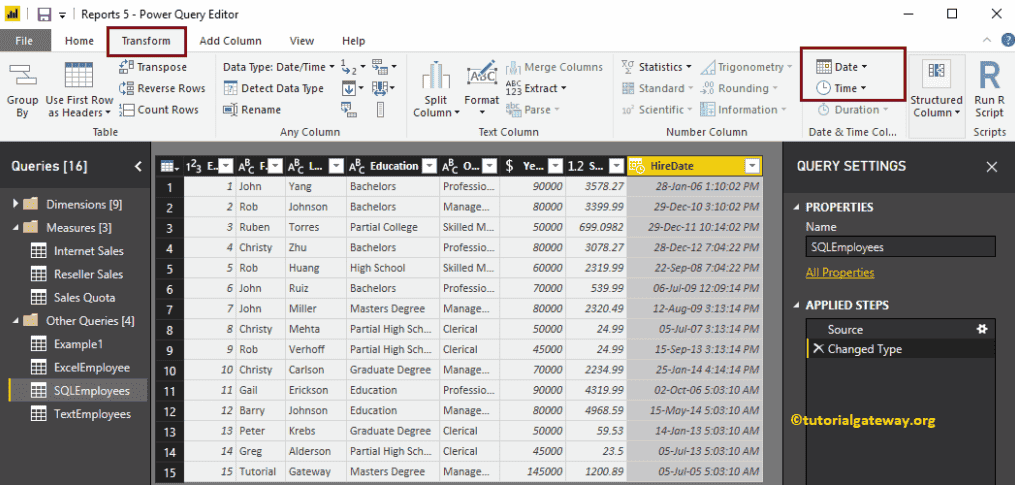The height and width of the screenshot is (485, 1015).
Task: Expand the Dimensions folder
Action: (x=16, y=204)
